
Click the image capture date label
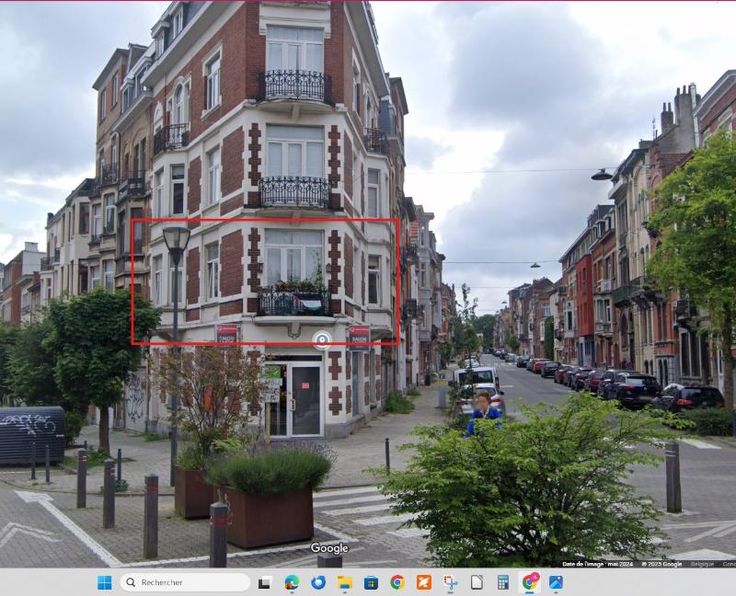(x=597, y=564)
